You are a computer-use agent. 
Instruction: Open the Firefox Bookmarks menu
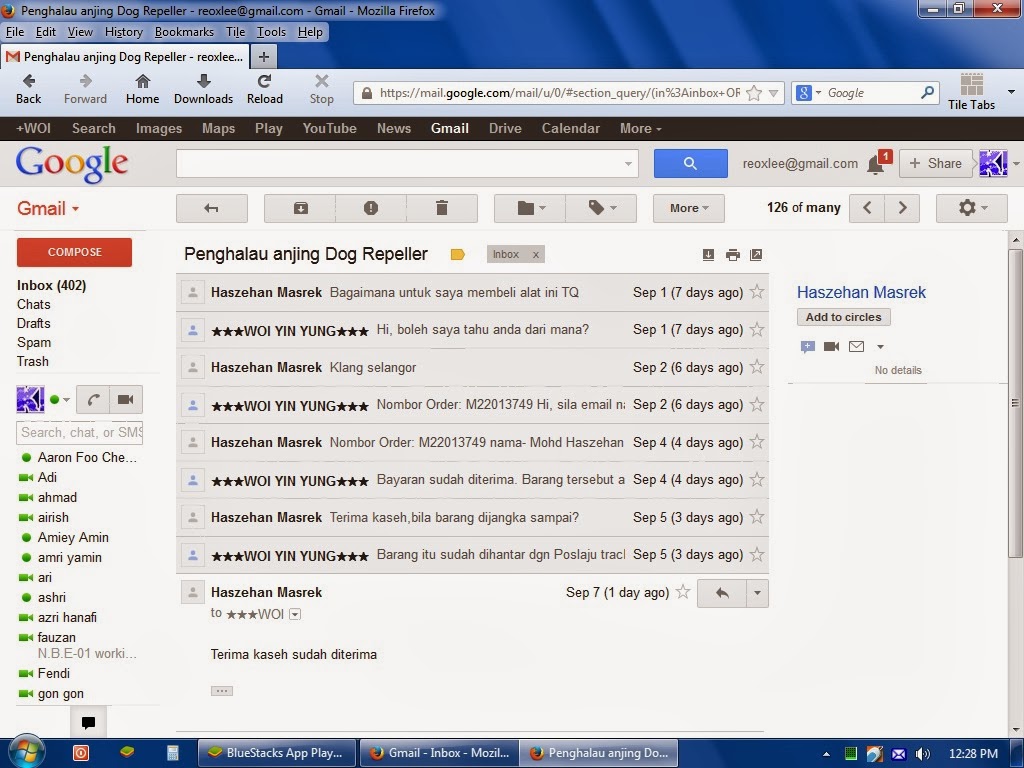click(184, 32)
